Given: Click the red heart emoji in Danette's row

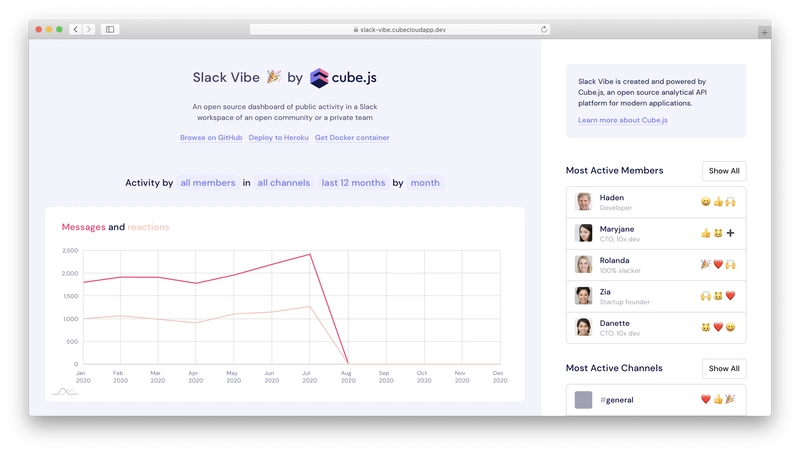Looking at the screenshot, I should 718,327.
